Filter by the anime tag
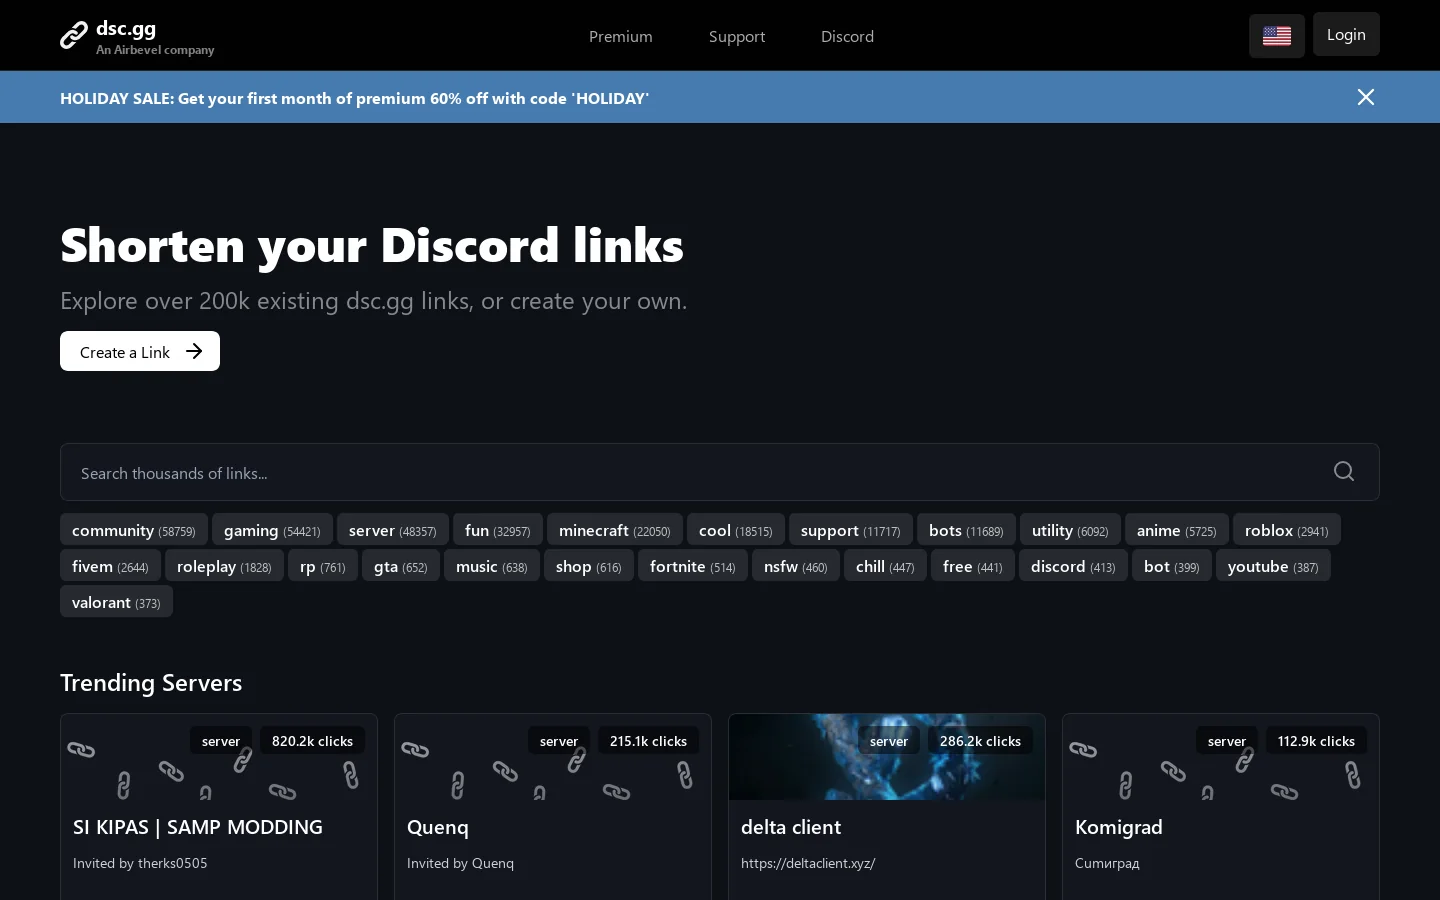 point(1177,530)
